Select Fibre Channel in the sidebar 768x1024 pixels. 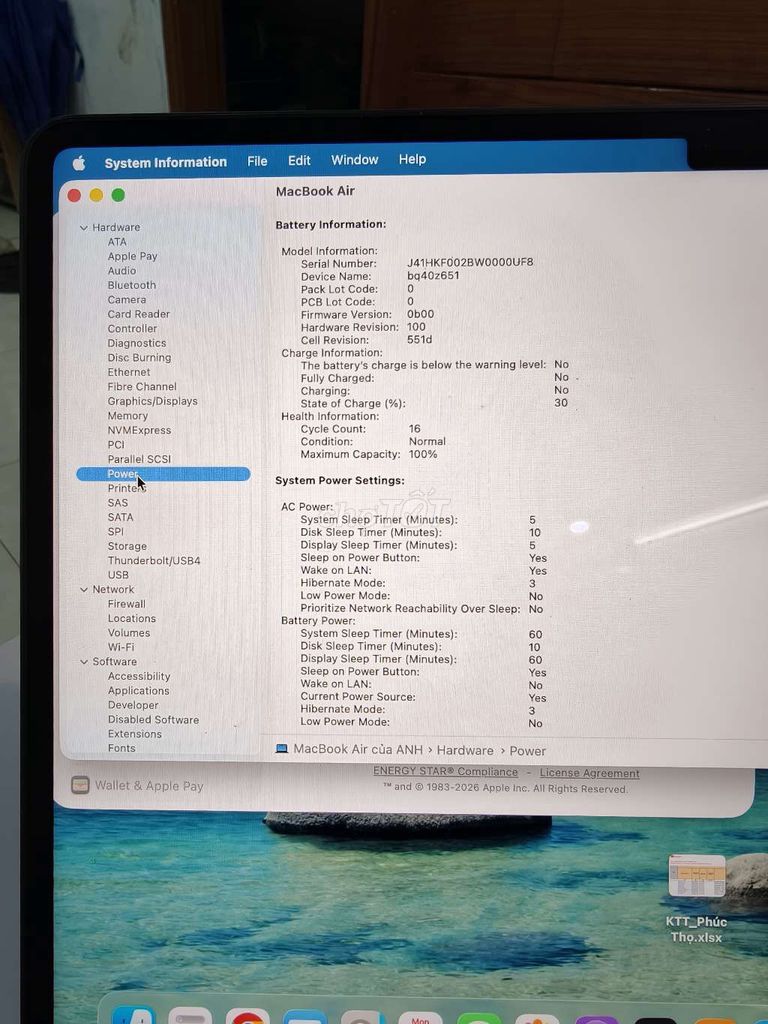[x=142, y=387]
